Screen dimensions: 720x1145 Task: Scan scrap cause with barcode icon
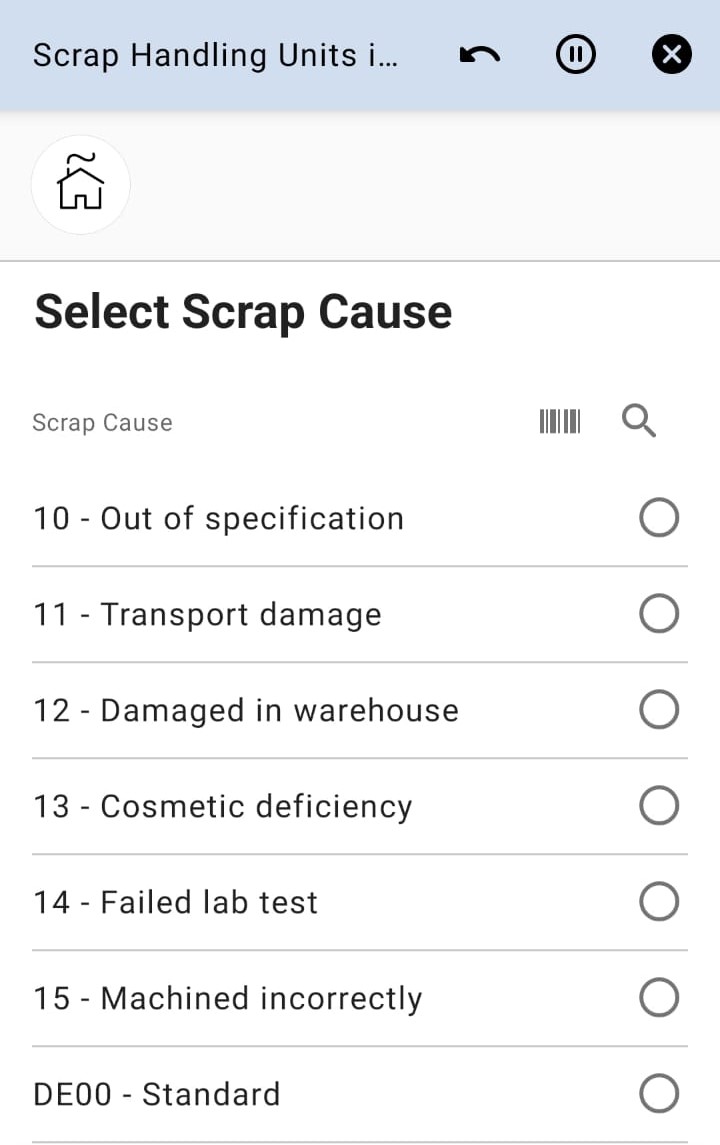[x=560, y=422]
